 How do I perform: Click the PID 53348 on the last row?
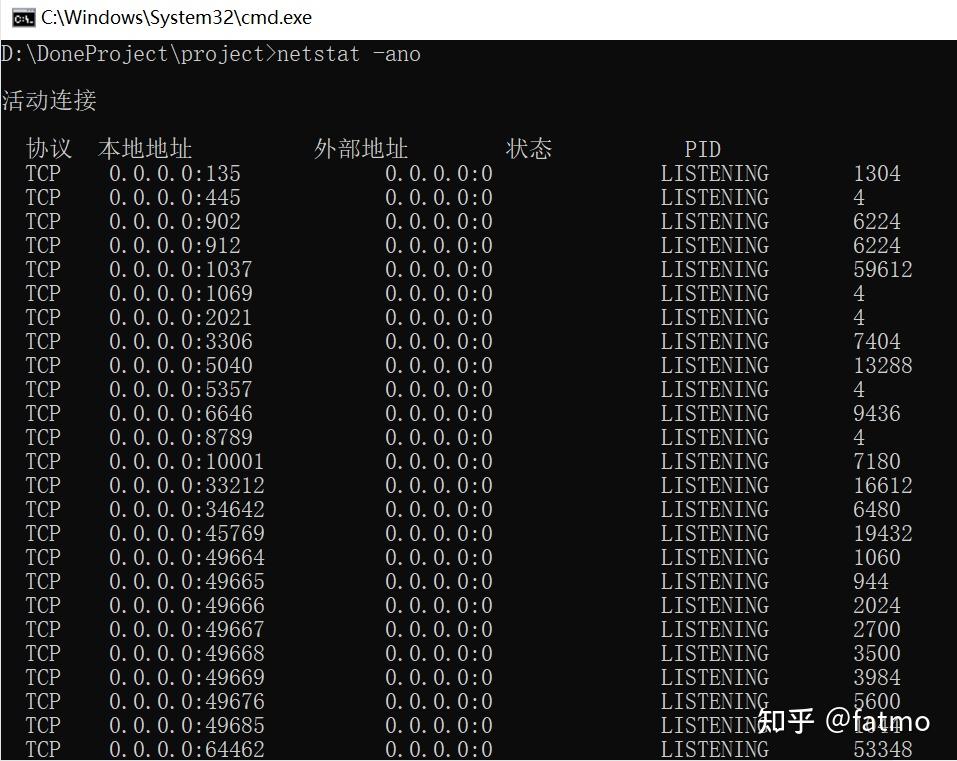coord(884,749)
